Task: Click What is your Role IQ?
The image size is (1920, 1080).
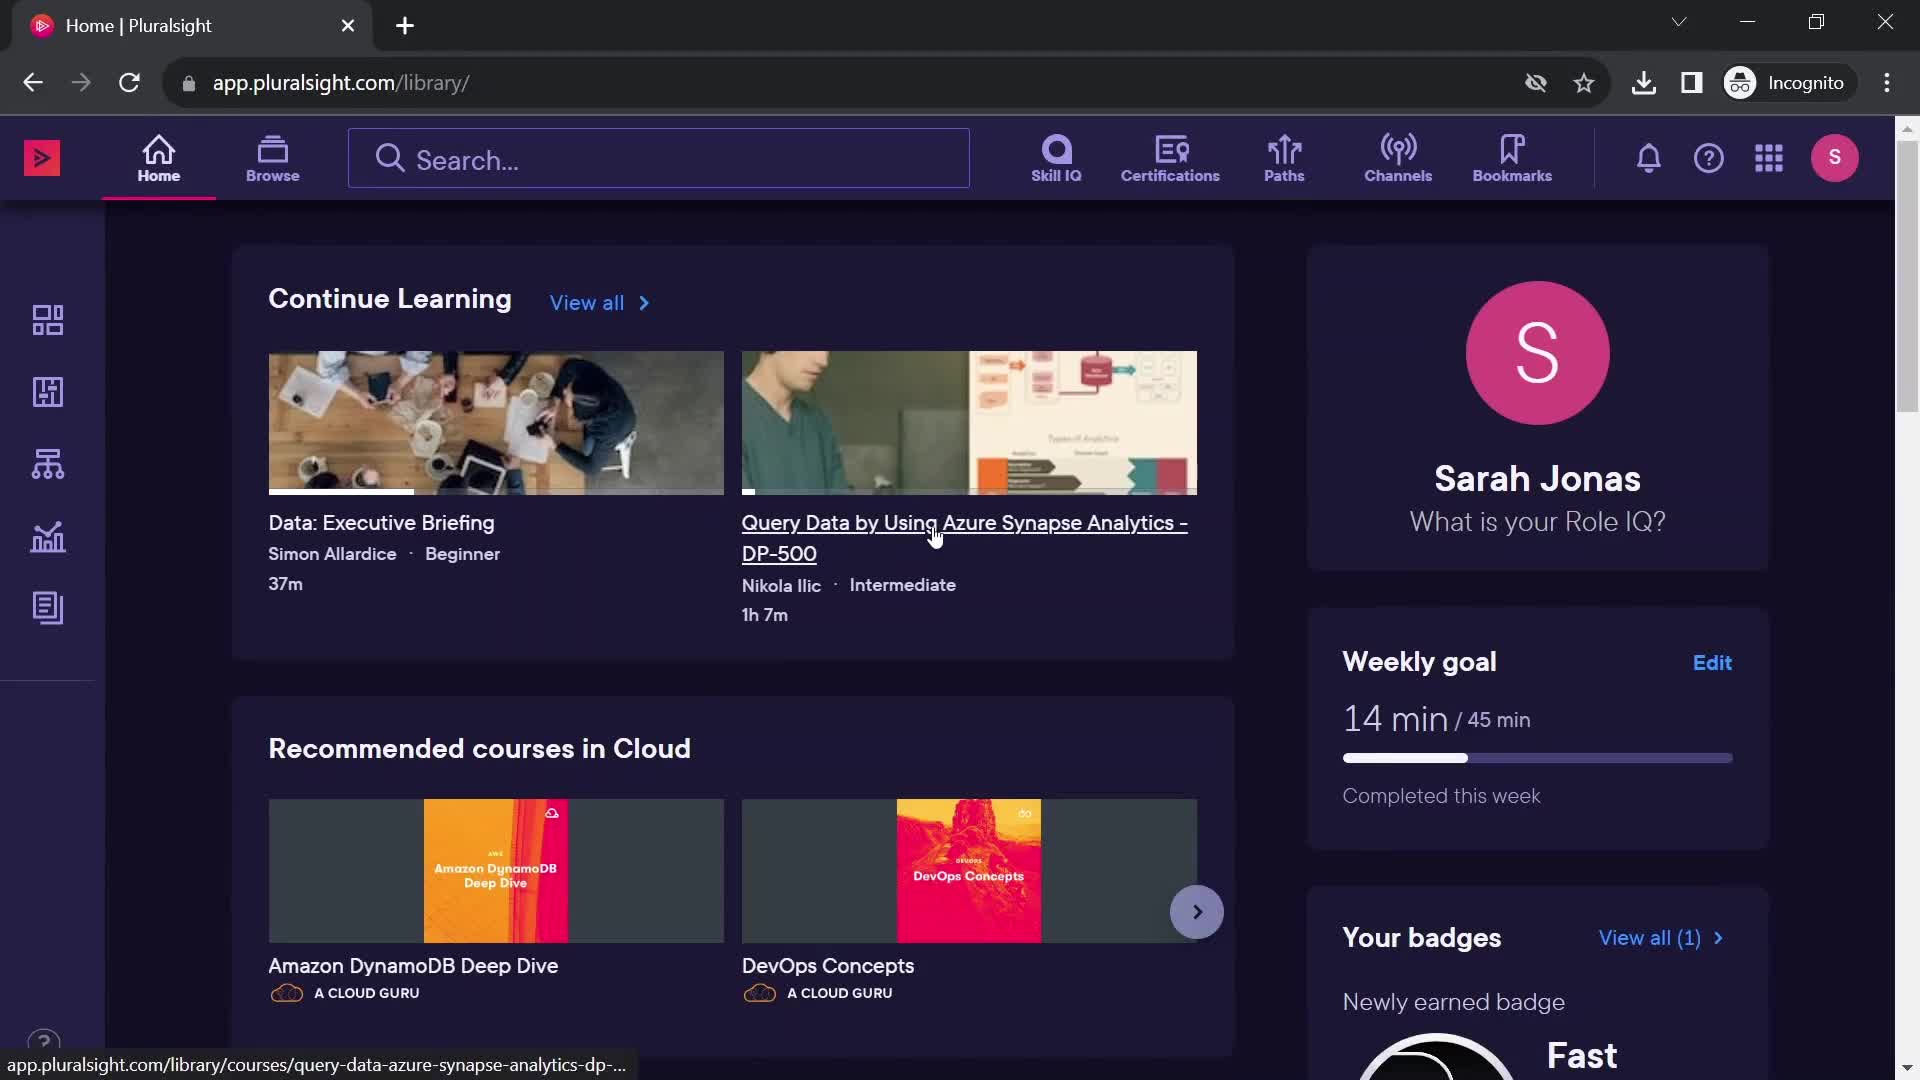Action: [1538, 522]
